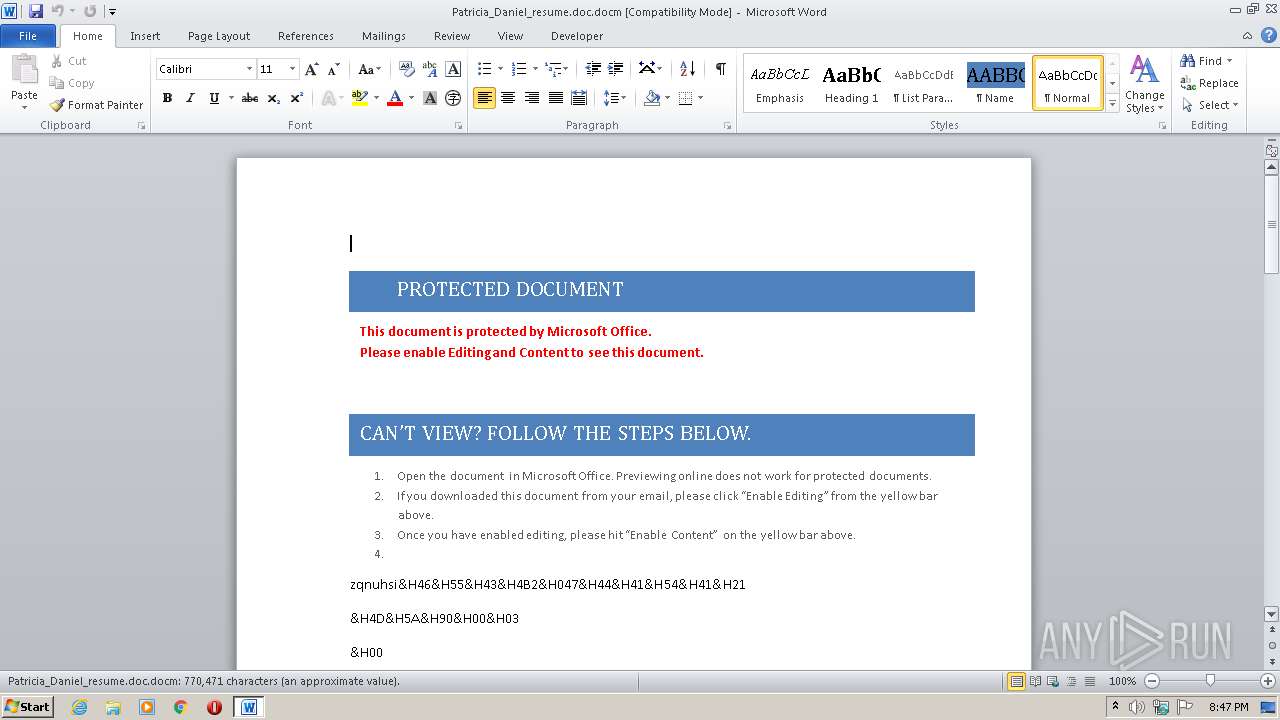The height and width of the screenshot is (720, 1280).
Task: Click the Undo icon in title bar
Action: pos(57,11)
